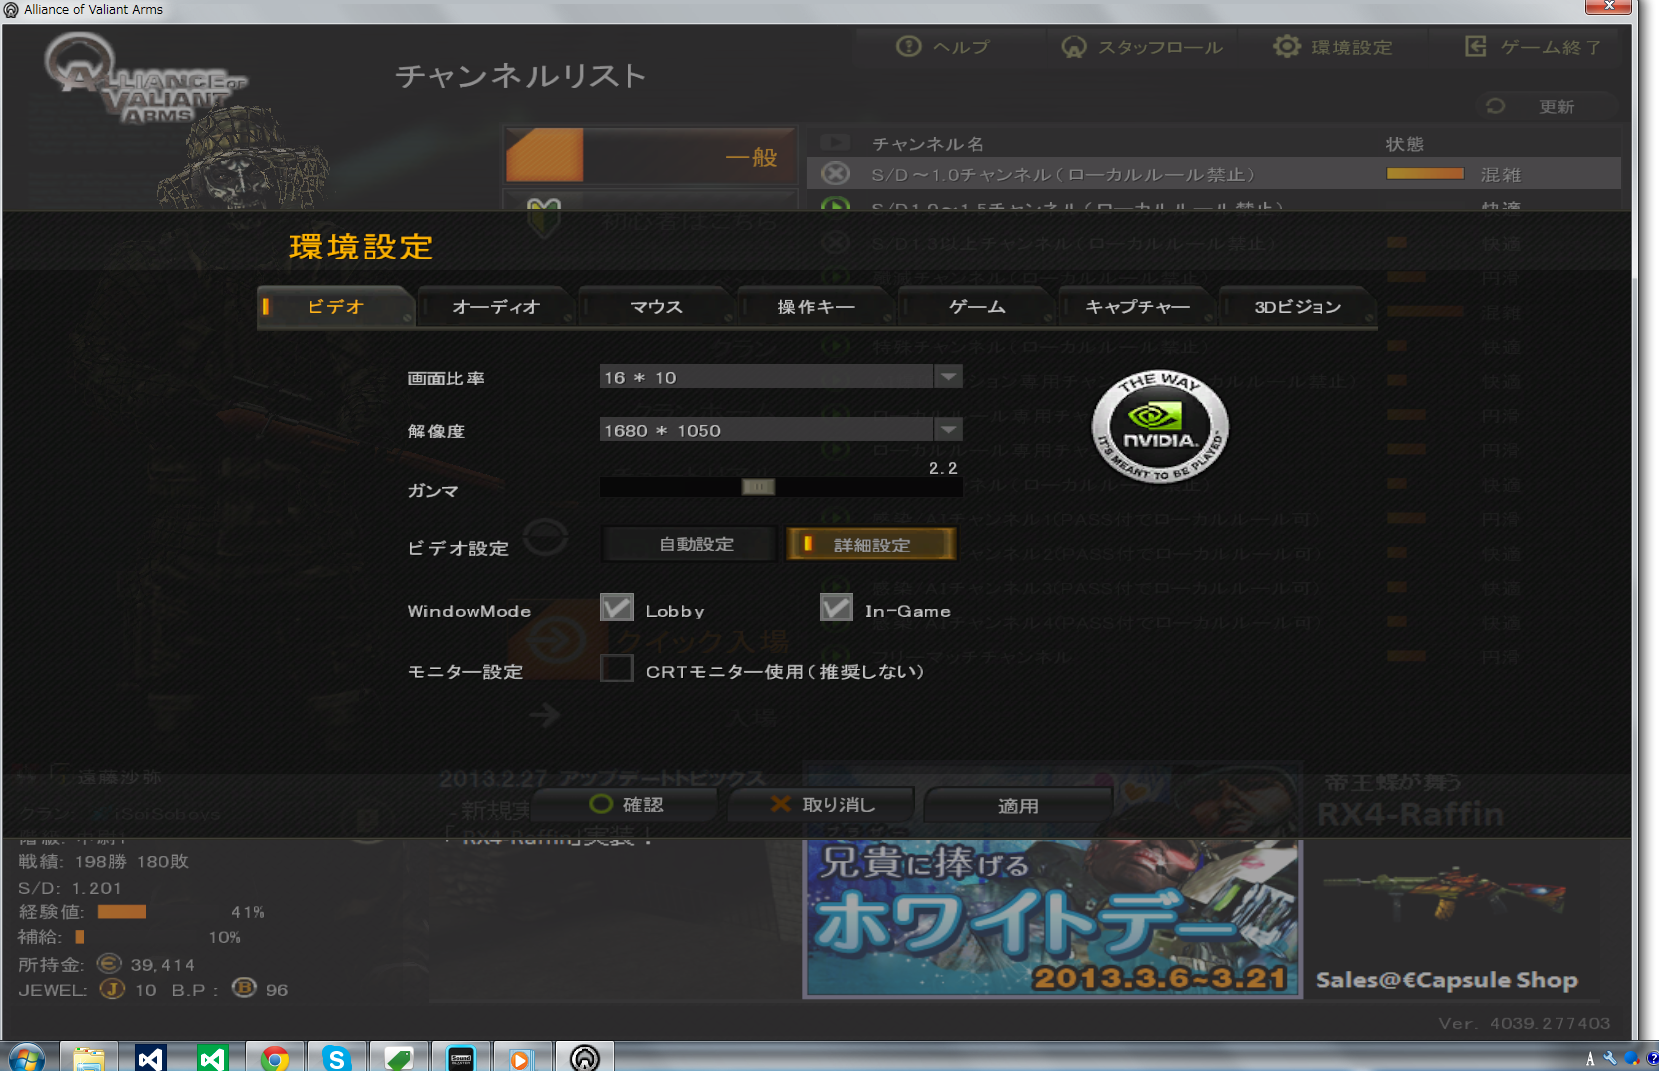Toggle the In-Game WindowMode checkbox
Viewport: 1659px width, 1071px height.
point(836,608)
